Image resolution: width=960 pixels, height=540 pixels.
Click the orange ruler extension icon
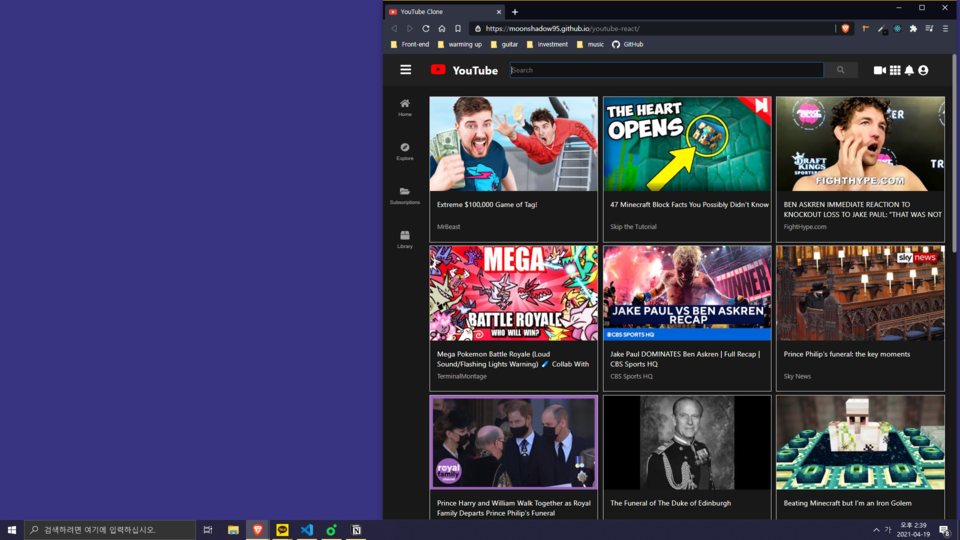(x=866, y=28)
